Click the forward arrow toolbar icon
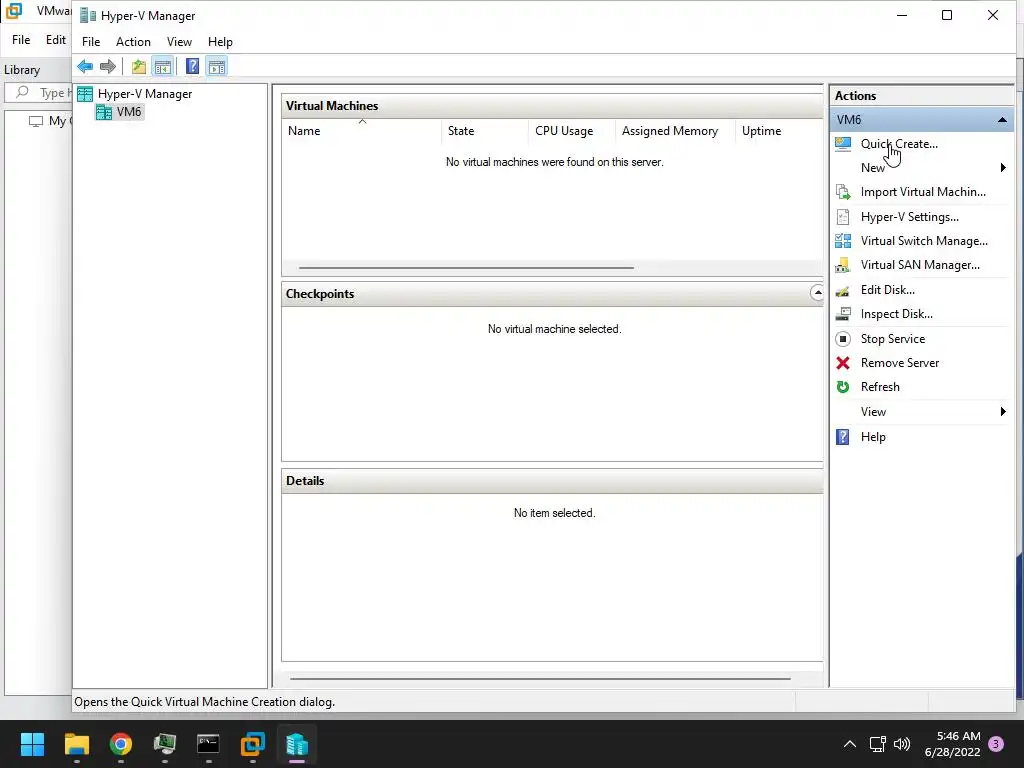 (108, 66)
